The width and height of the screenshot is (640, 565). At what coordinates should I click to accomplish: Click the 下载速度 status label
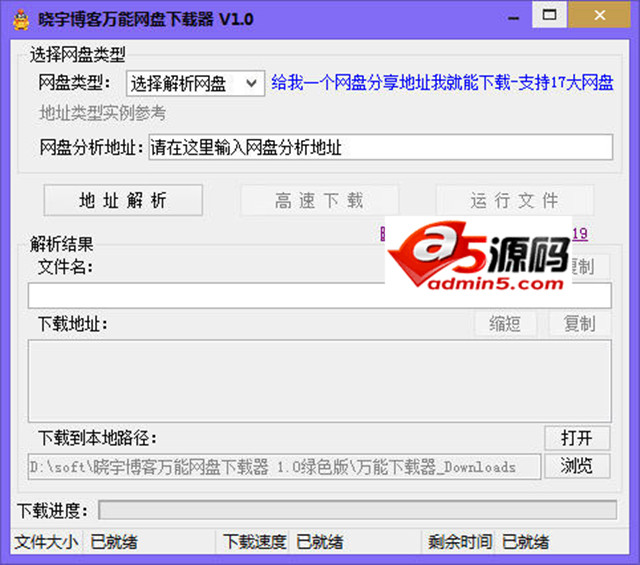[255, 542]
